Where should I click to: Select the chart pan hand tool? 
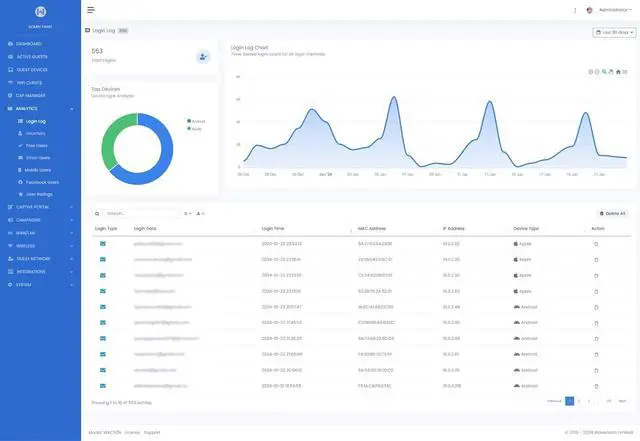click(x=612, y=71)
